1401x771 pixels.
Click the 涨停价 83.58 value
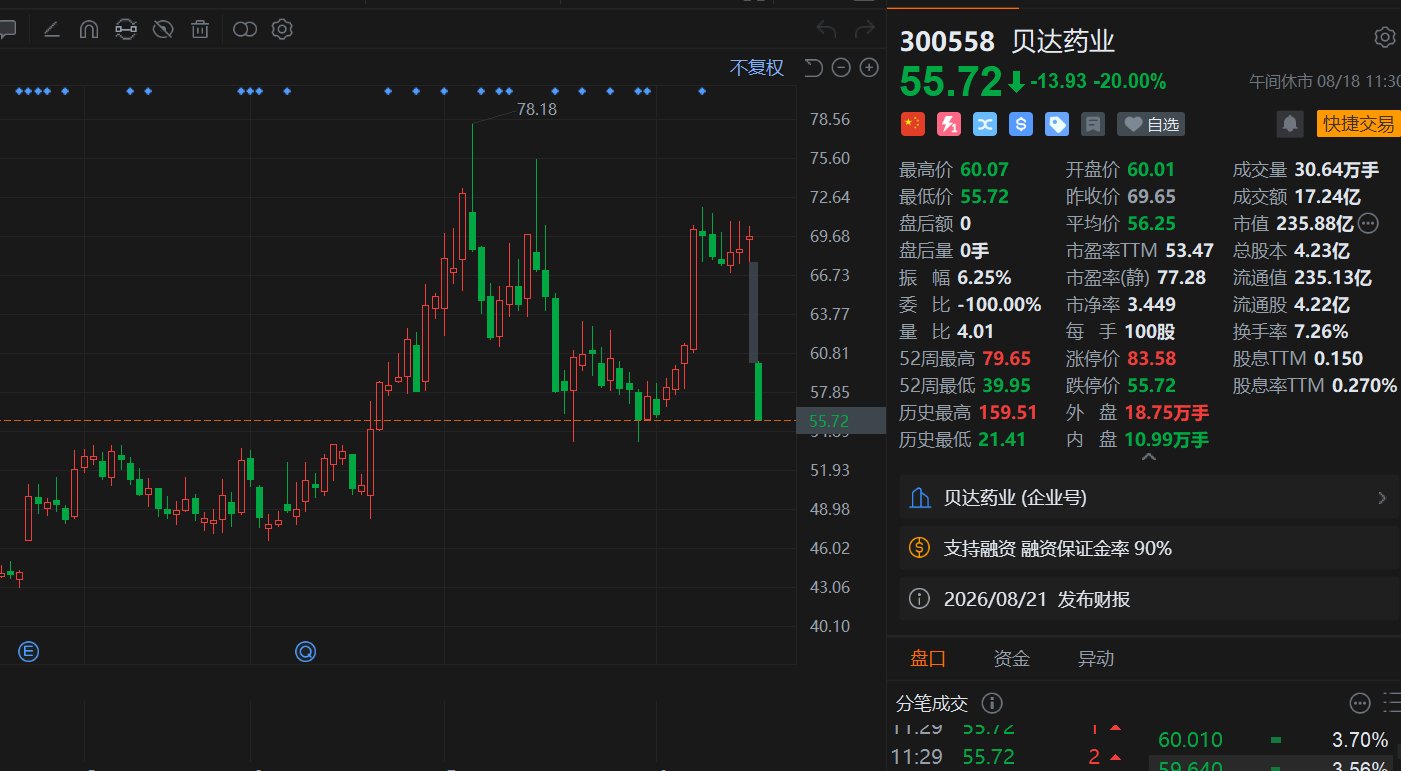point(1152,358)
